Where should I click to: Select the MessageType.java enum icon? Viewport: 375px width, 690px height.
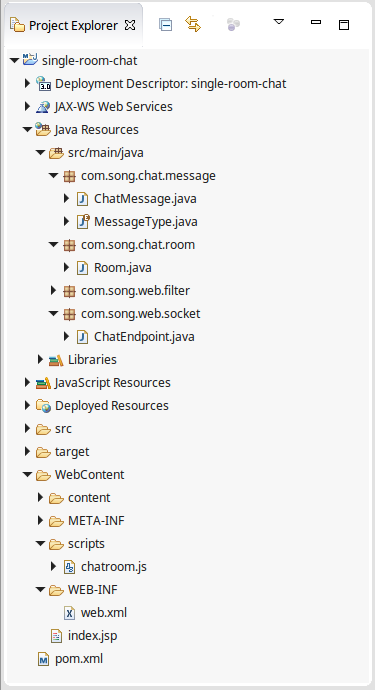point(83,221)
